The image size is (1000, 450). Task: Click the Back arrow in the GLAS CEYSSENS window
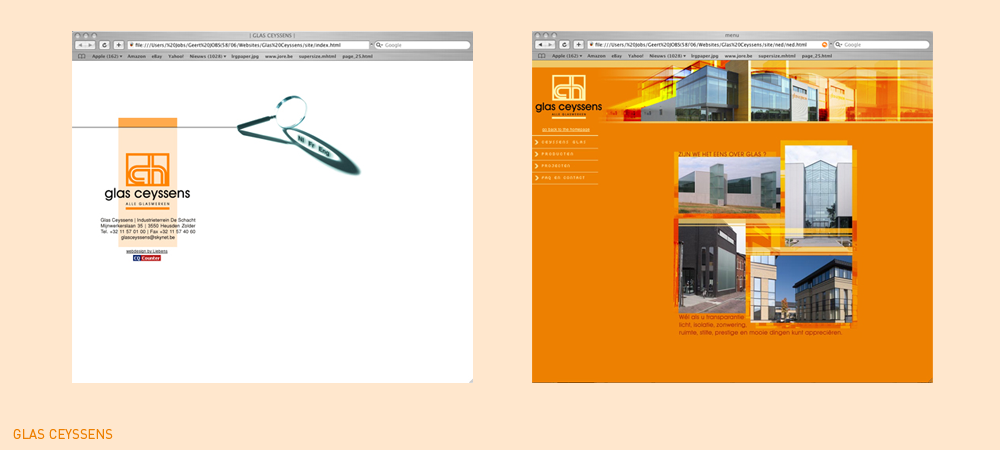point(80,45)
